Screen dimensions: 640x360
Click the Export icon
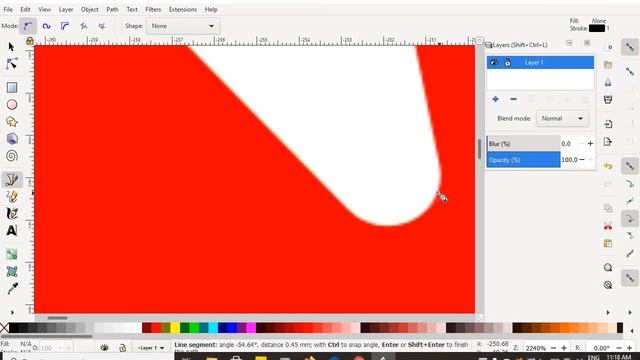click(608, 142)
